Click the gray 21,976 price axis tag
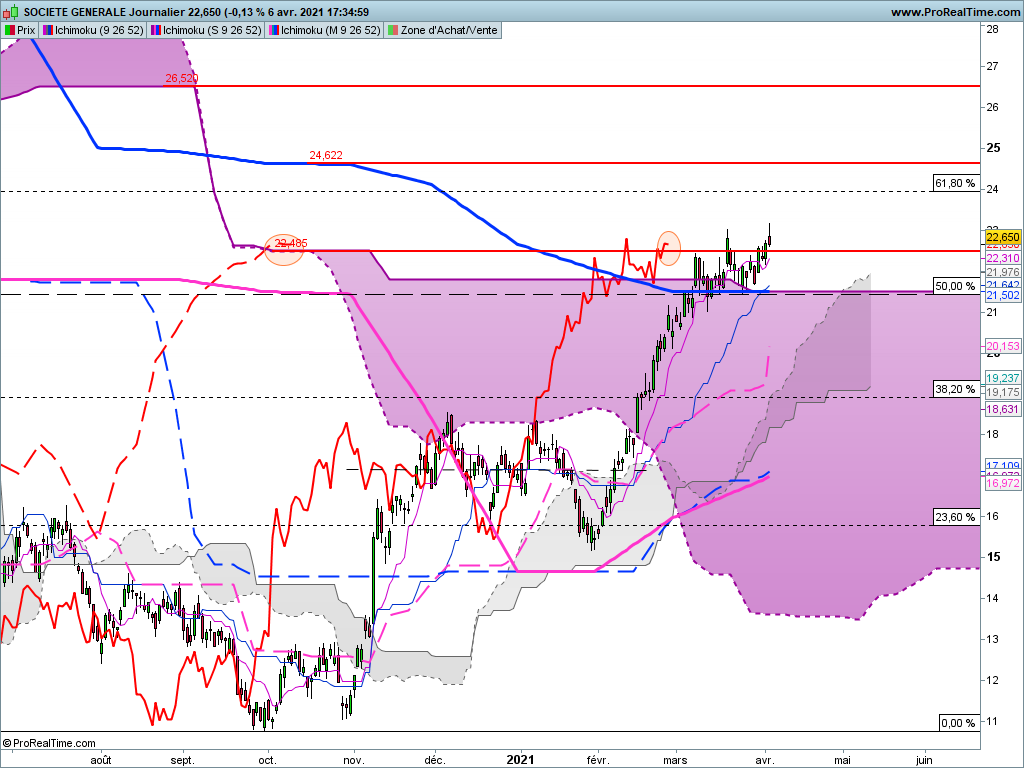Screen dimensions: 1024x768 coord(1002,272)
